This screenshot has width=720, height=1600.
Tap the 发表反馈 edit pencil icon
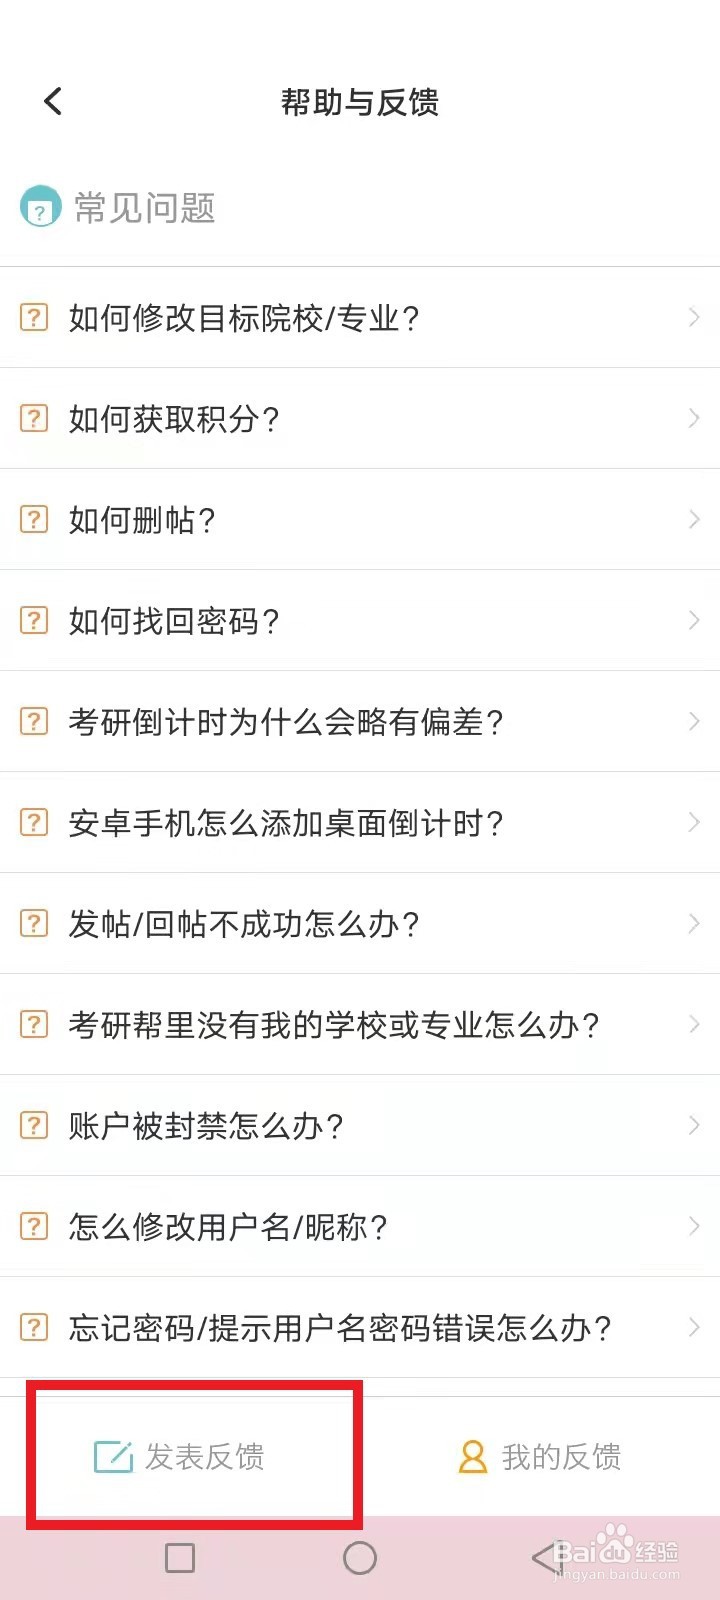click(113, 1457)
